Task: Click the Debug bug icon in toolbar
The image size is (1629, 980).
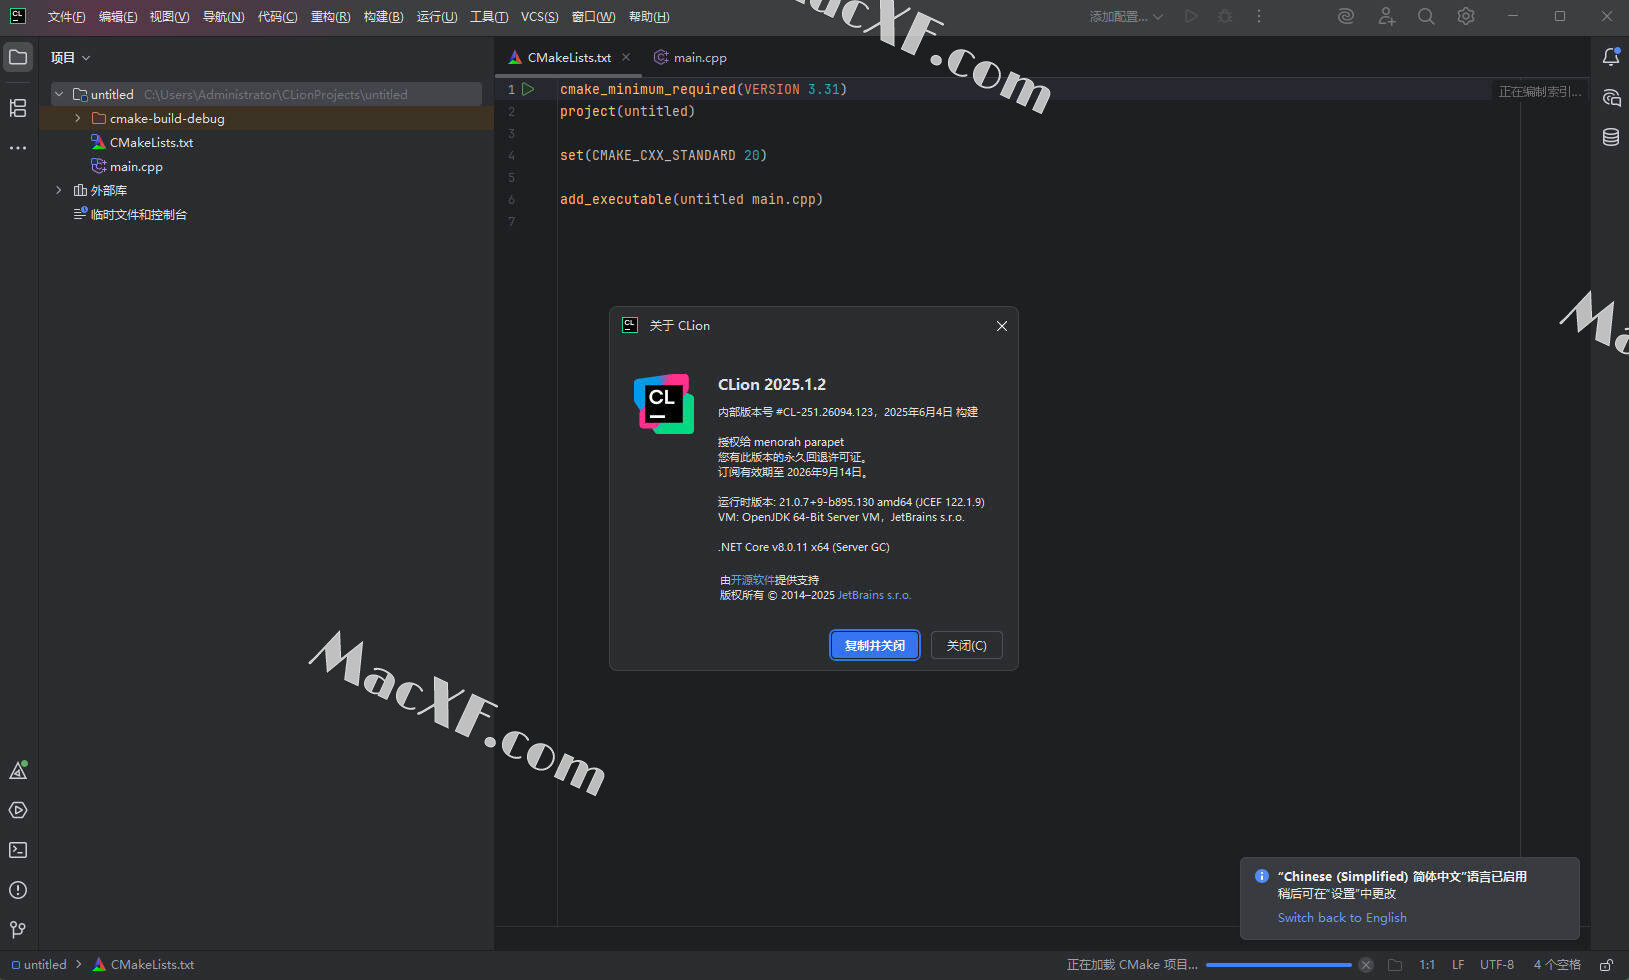Action: [x=1225, y=16]
